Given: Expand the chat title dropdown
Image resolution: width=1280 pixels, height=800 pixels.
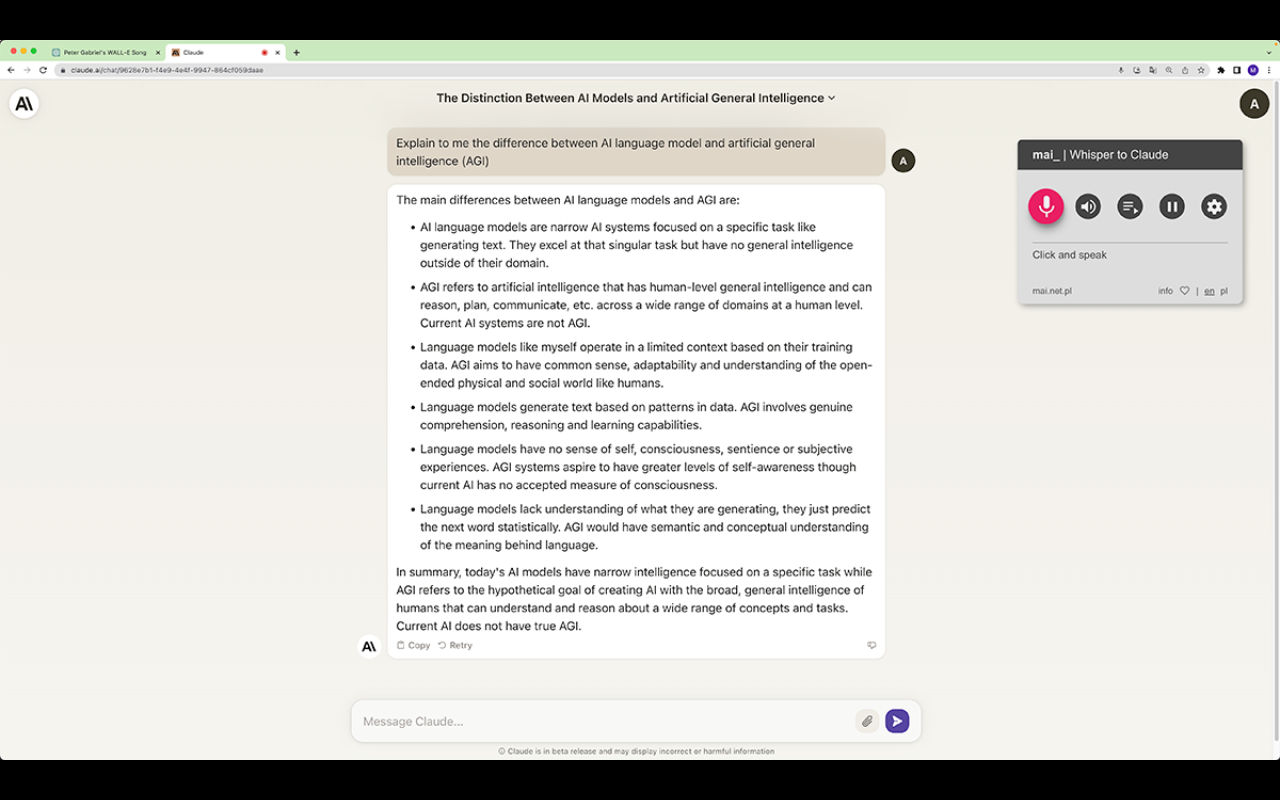Looking at the screenshot, I should coord(636,98).
